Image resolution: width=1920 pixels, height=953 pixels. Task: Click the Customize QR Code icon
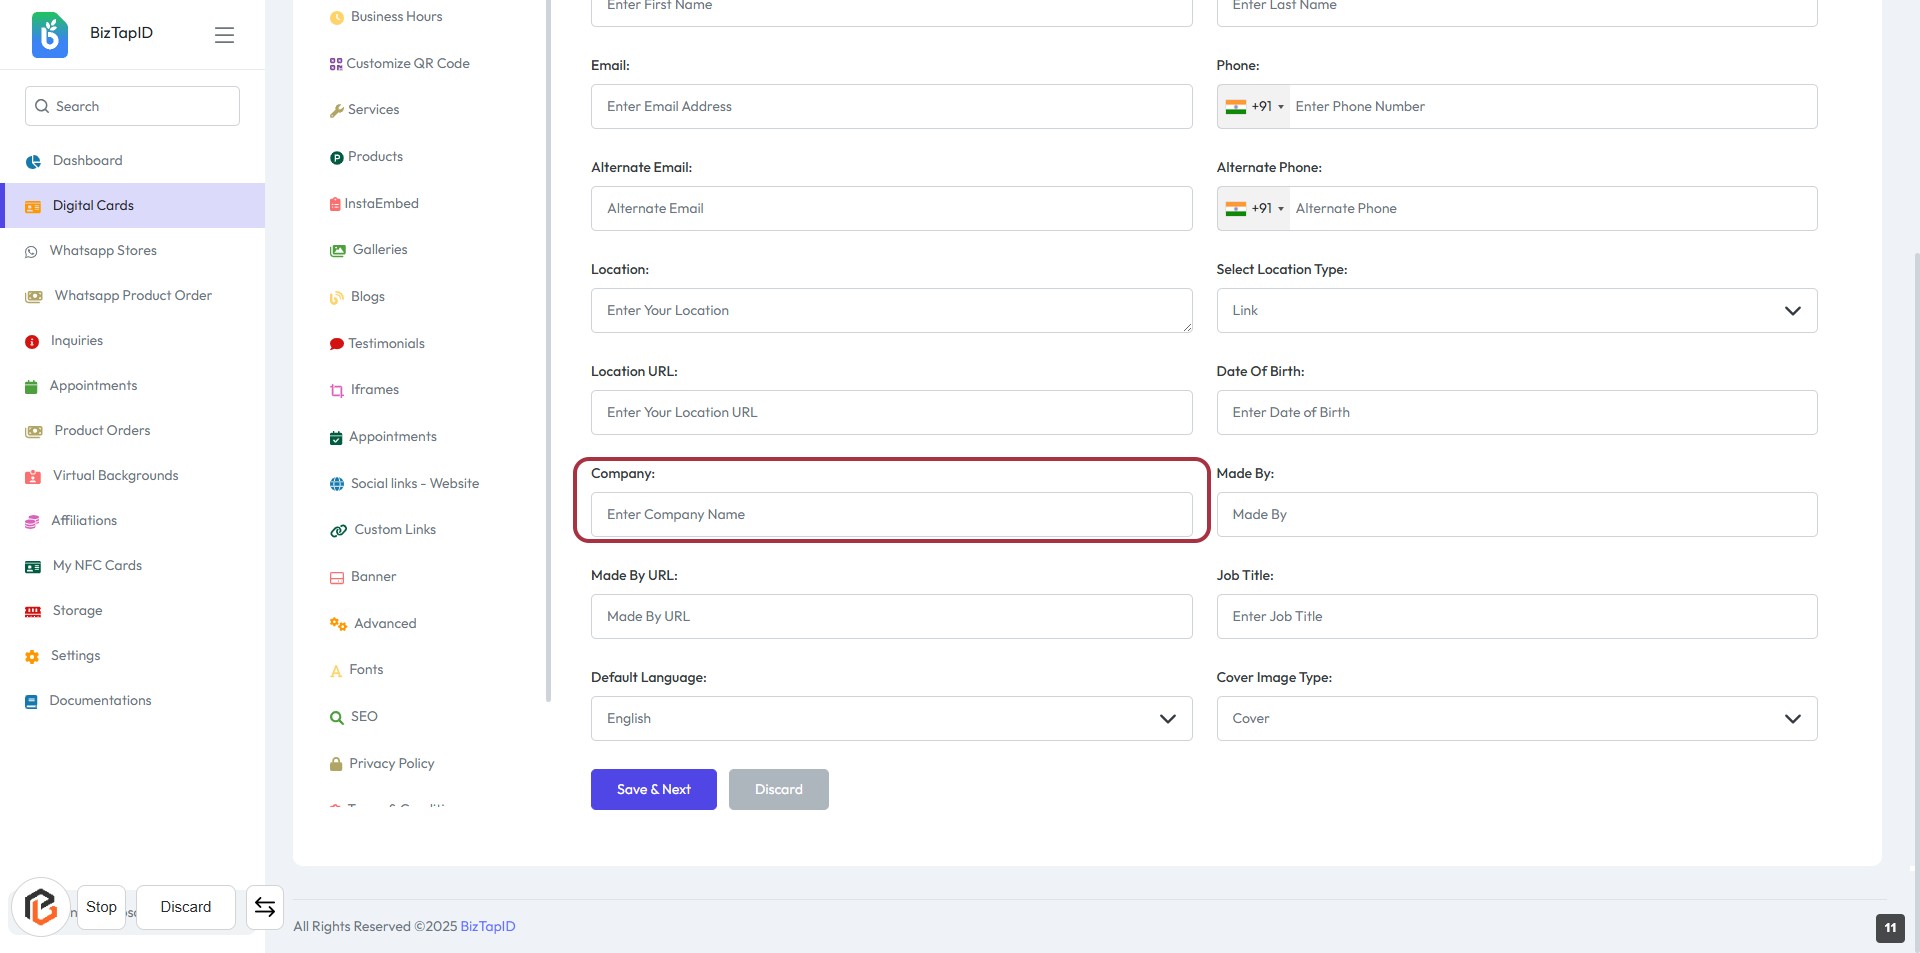336,64
